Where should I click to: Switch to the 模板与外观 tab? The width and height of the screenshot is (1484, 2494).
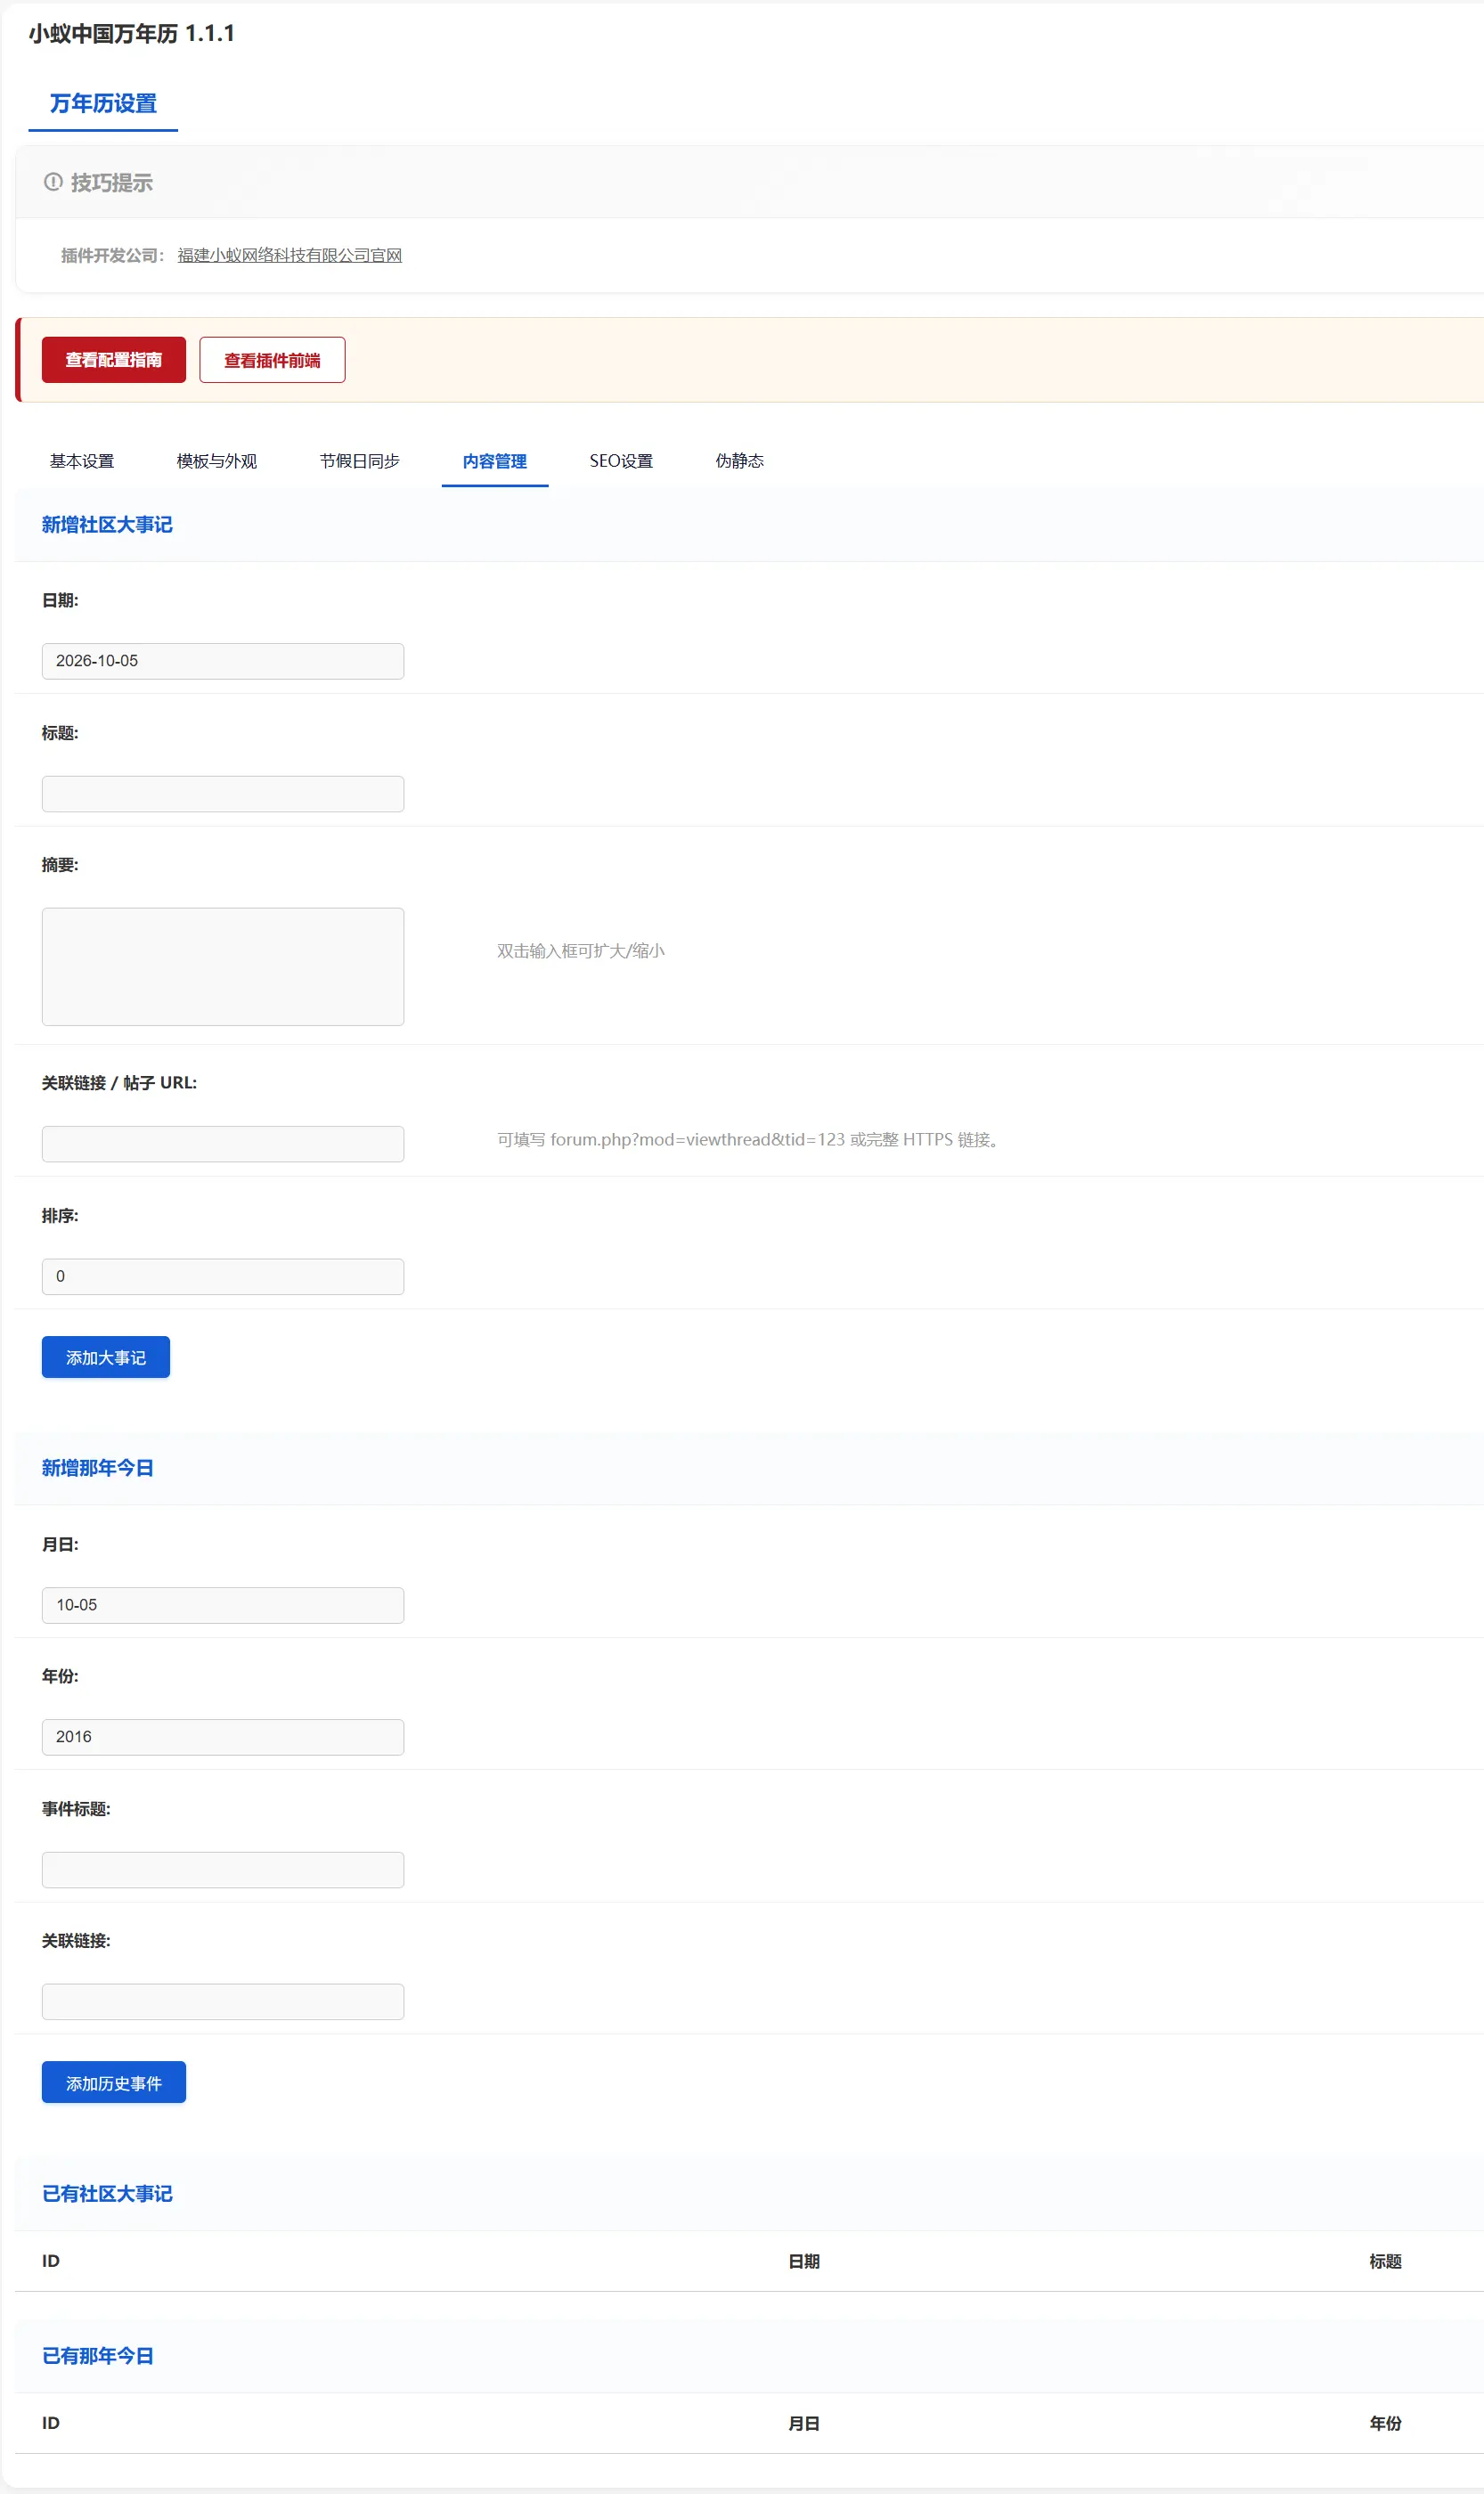(x=217, y=461)
